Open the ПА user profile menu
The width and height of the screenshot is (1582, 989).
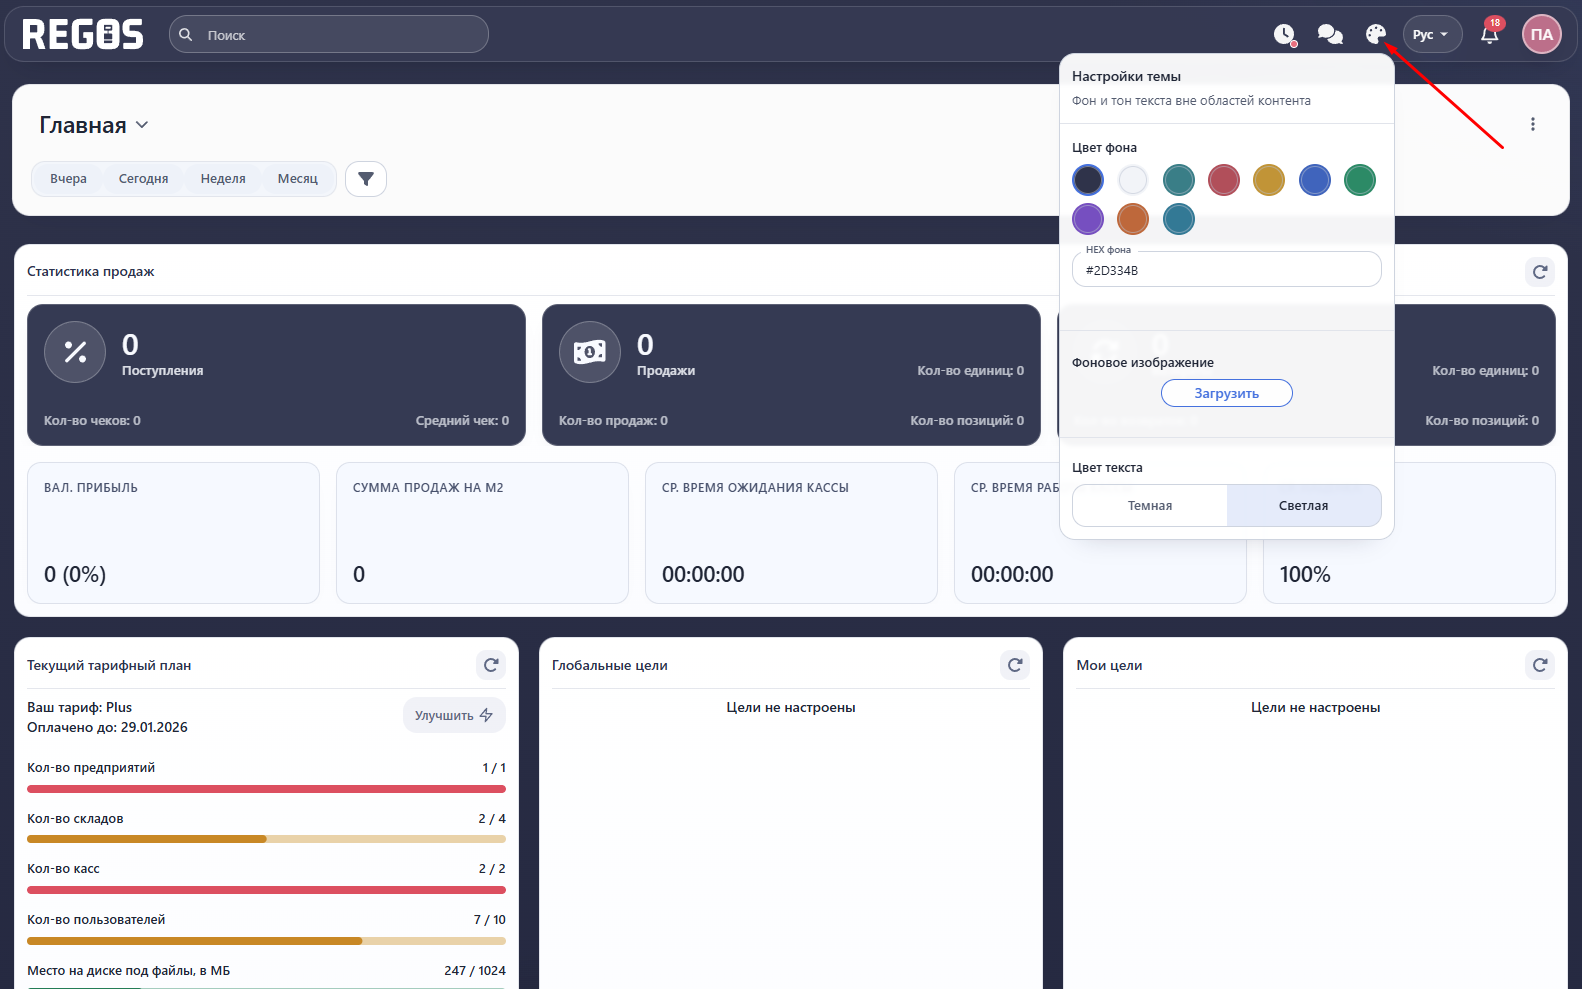(1541, 35)
